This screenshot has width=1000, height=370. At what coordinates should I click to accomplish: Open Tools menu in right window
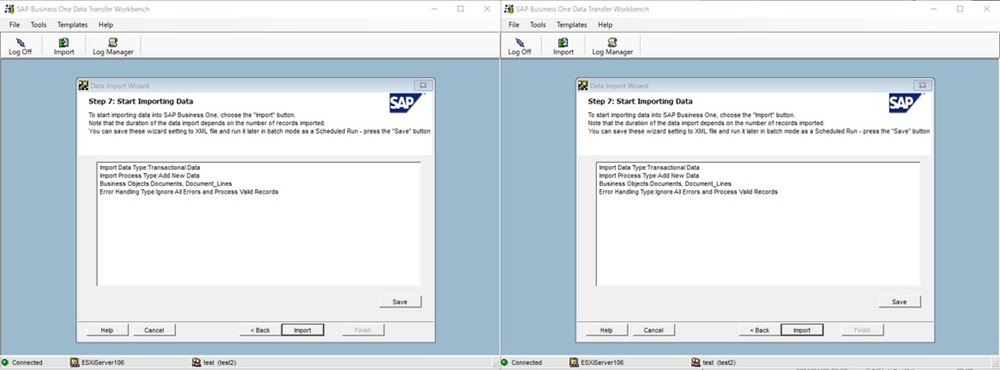[538, 25]
